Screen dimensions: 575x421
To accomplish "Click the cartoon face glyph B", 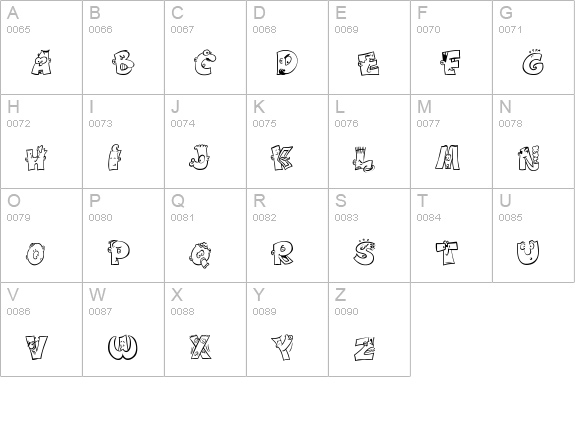I will pos(123,62).
